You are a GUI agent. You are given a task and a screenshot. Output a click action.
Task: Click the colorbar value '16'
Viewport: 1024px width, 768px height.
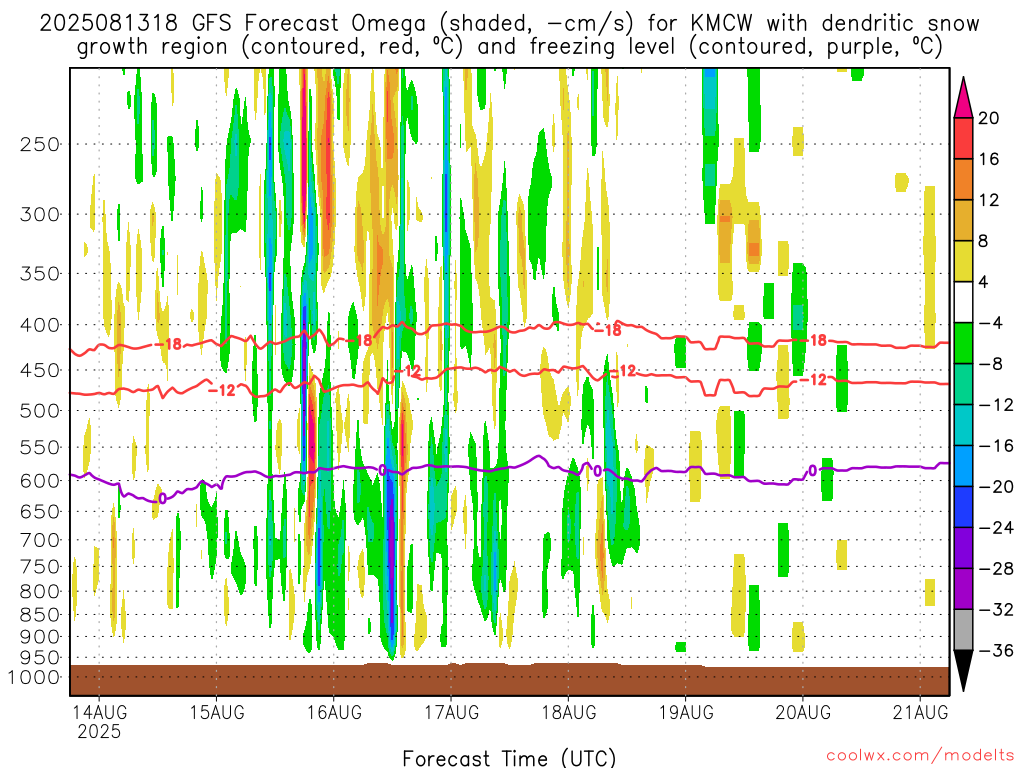(x=989, y=159)
